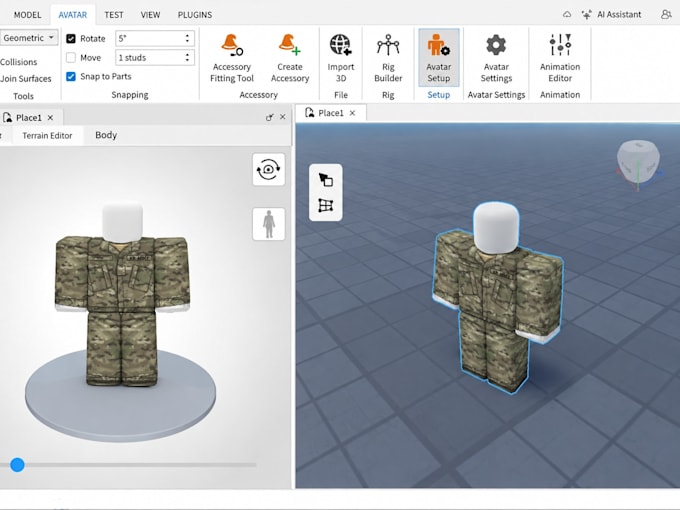Screen dimensions: 680x510
Task: Click the cloud icon in the top bar
Action: (x=567, y=14)
